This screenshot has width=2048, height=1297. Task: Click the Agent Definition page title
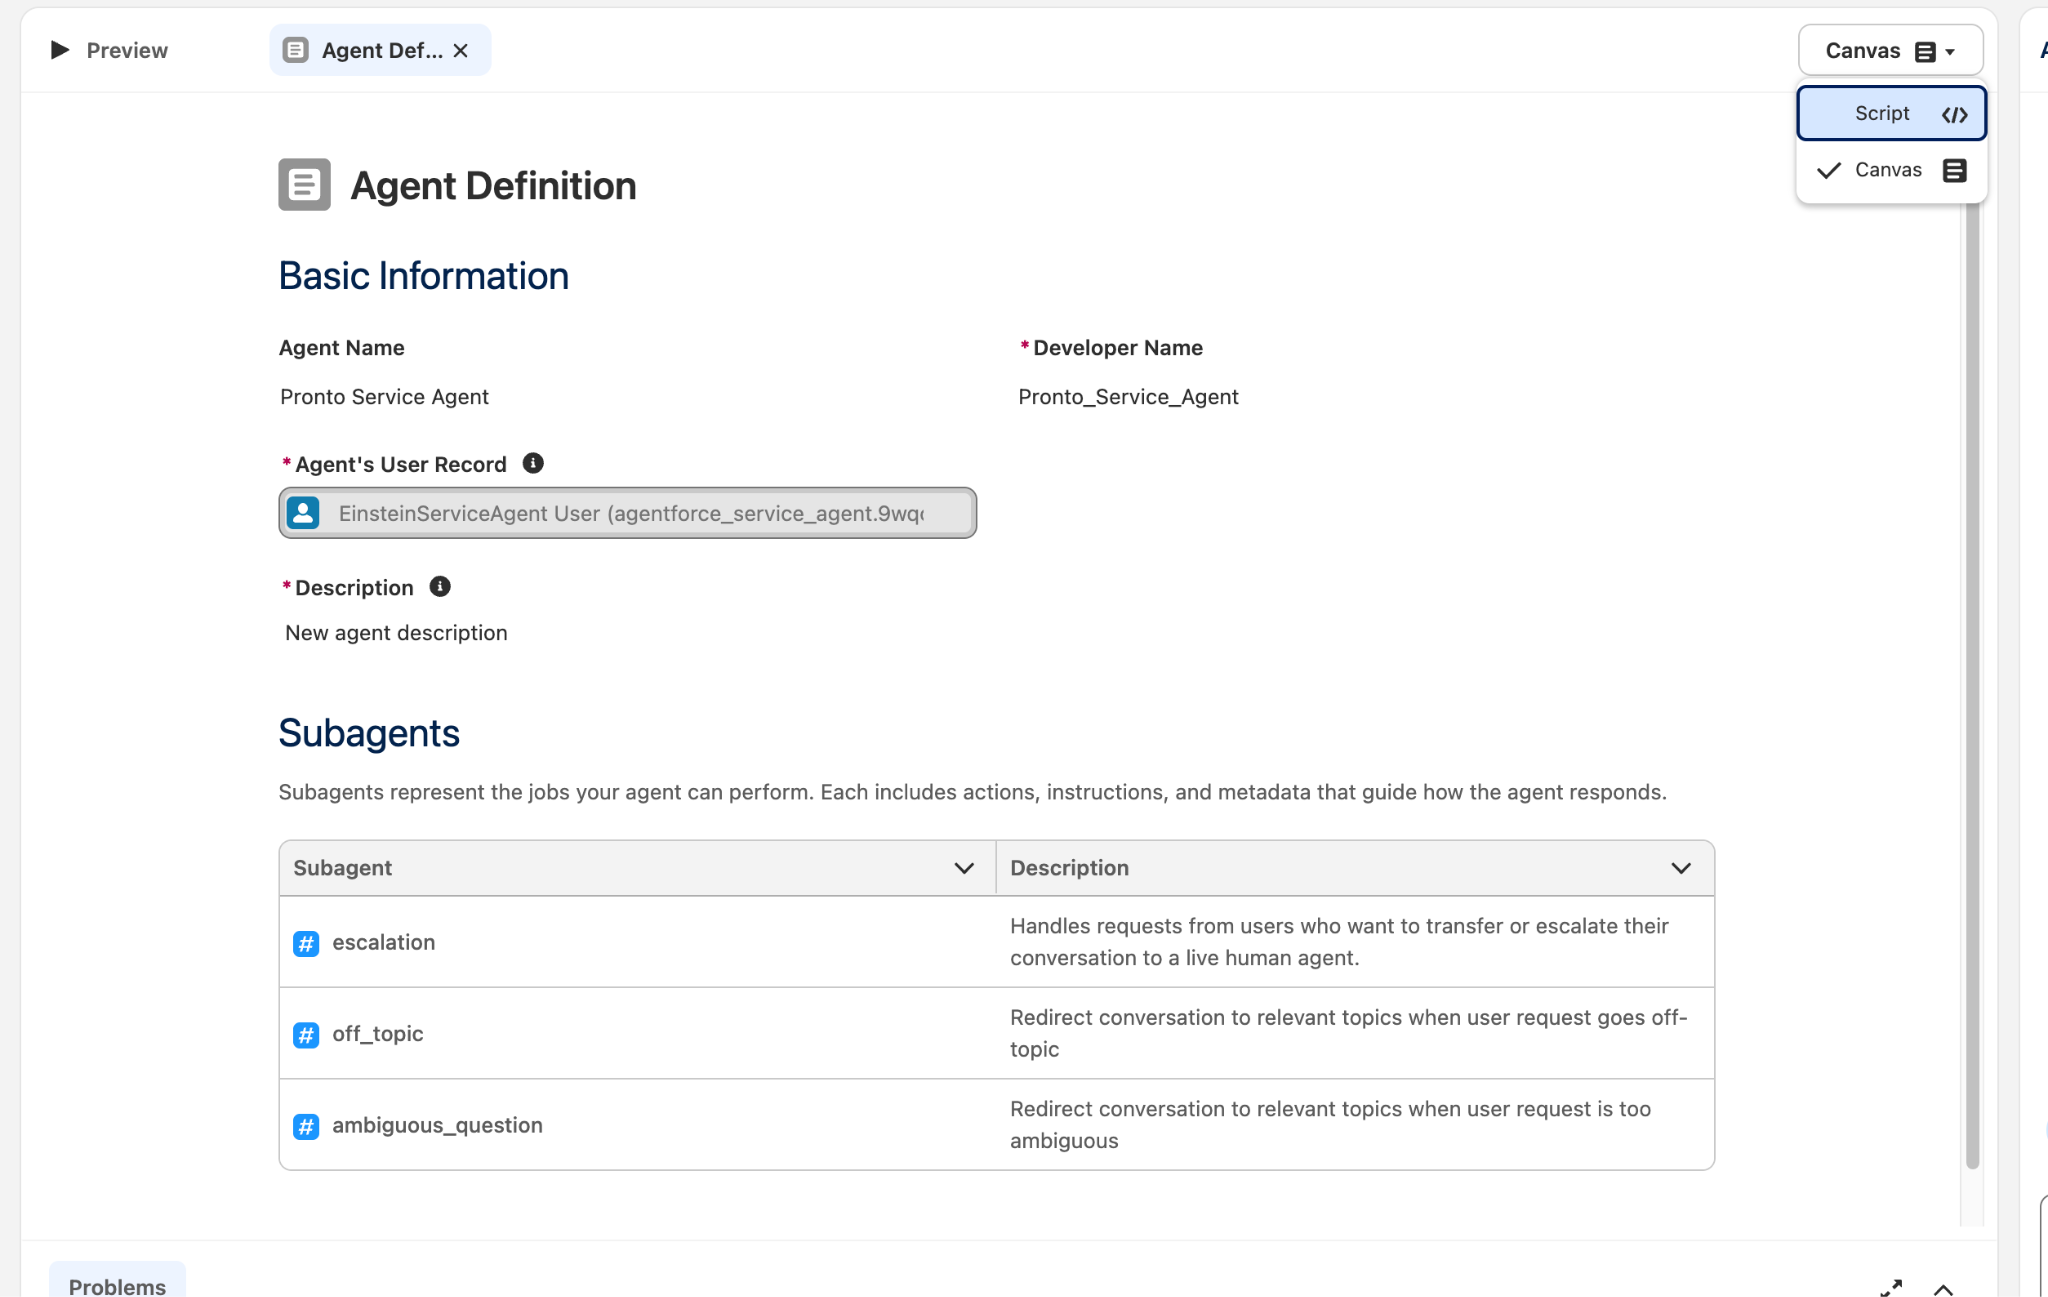pos(493,185)
